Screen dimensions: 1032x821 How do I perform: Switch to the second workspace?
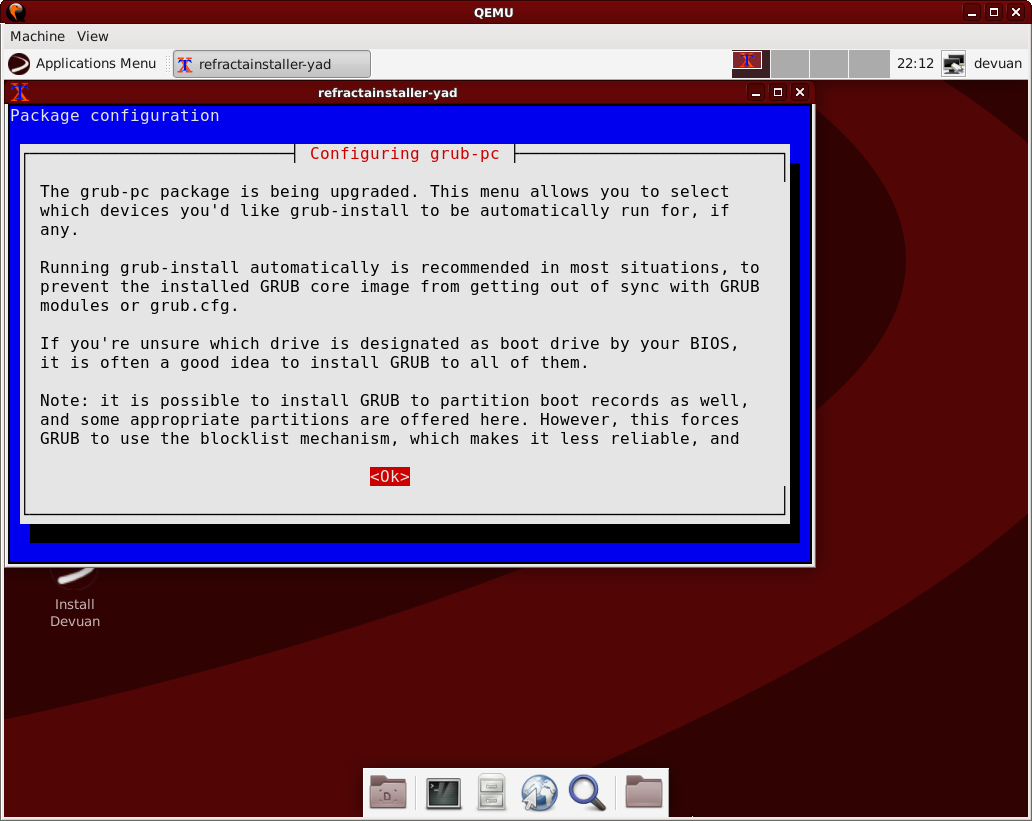pos(790,64)
